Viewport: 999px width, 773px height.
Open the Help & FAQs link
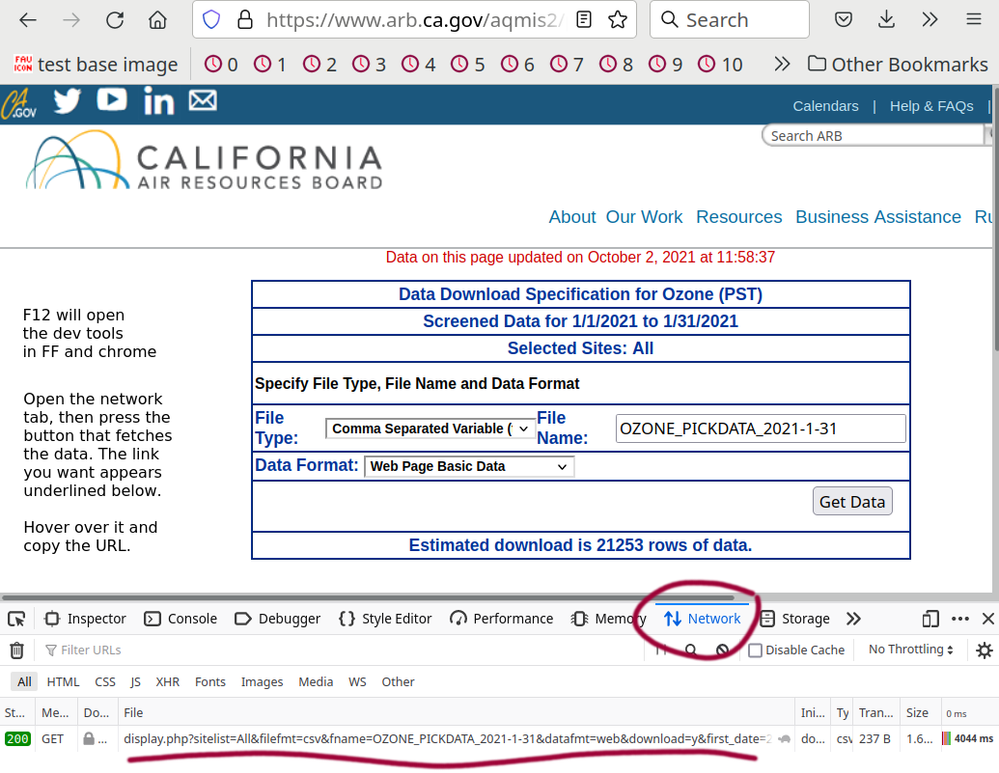pyautogui.click(x=931, y=106)
